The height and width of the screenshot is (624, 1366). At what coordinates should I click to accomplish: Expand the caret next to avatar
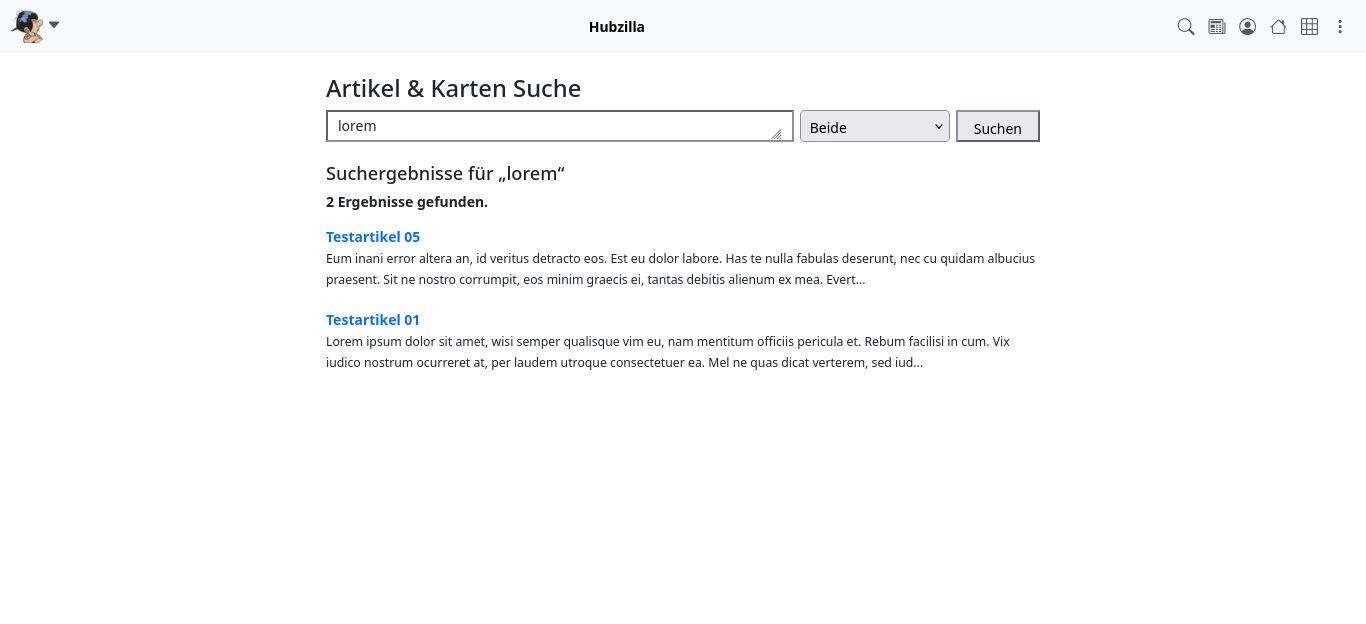coord(54,25)
